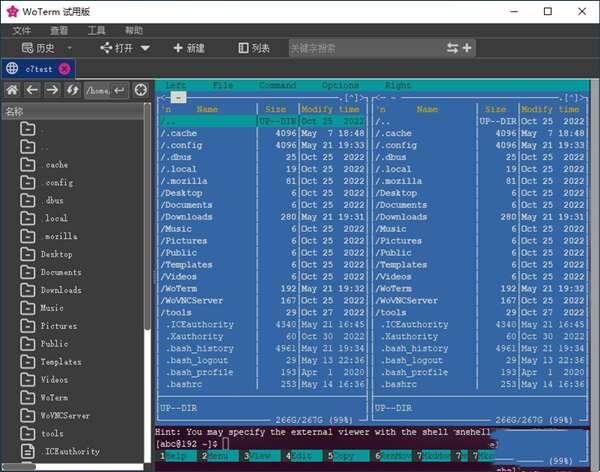Select the Downloads folder in sidebar

[60, 290]
